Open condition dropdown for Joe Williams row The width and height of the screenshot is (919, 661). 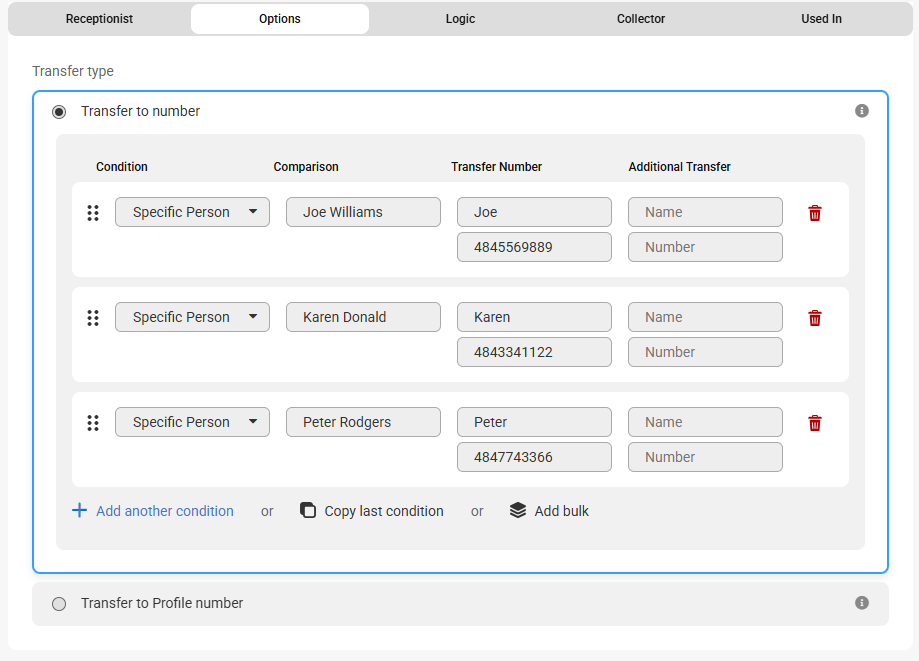click(192, 212)
